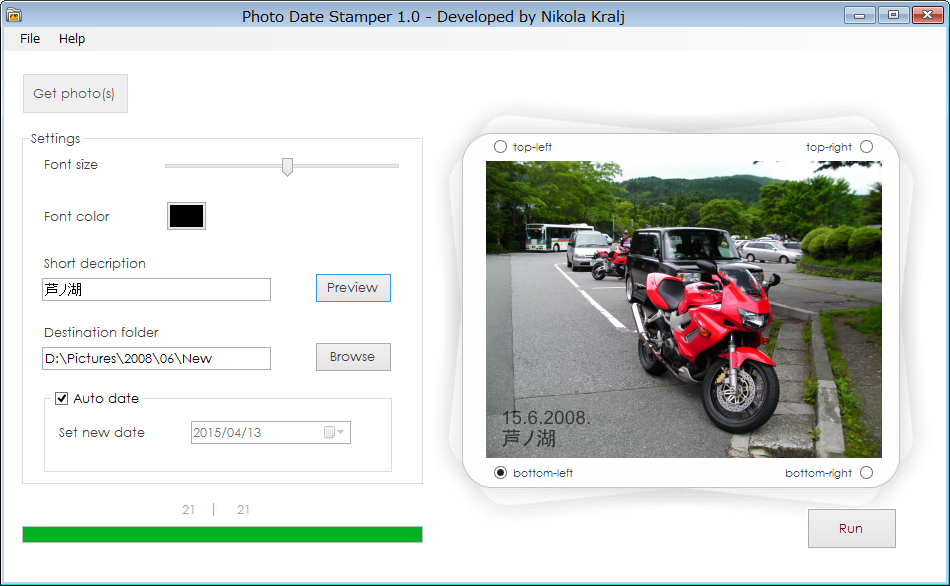This screenshot has height=586, width=950.
Task: Open the Help menu
Action: click(71, 38)
